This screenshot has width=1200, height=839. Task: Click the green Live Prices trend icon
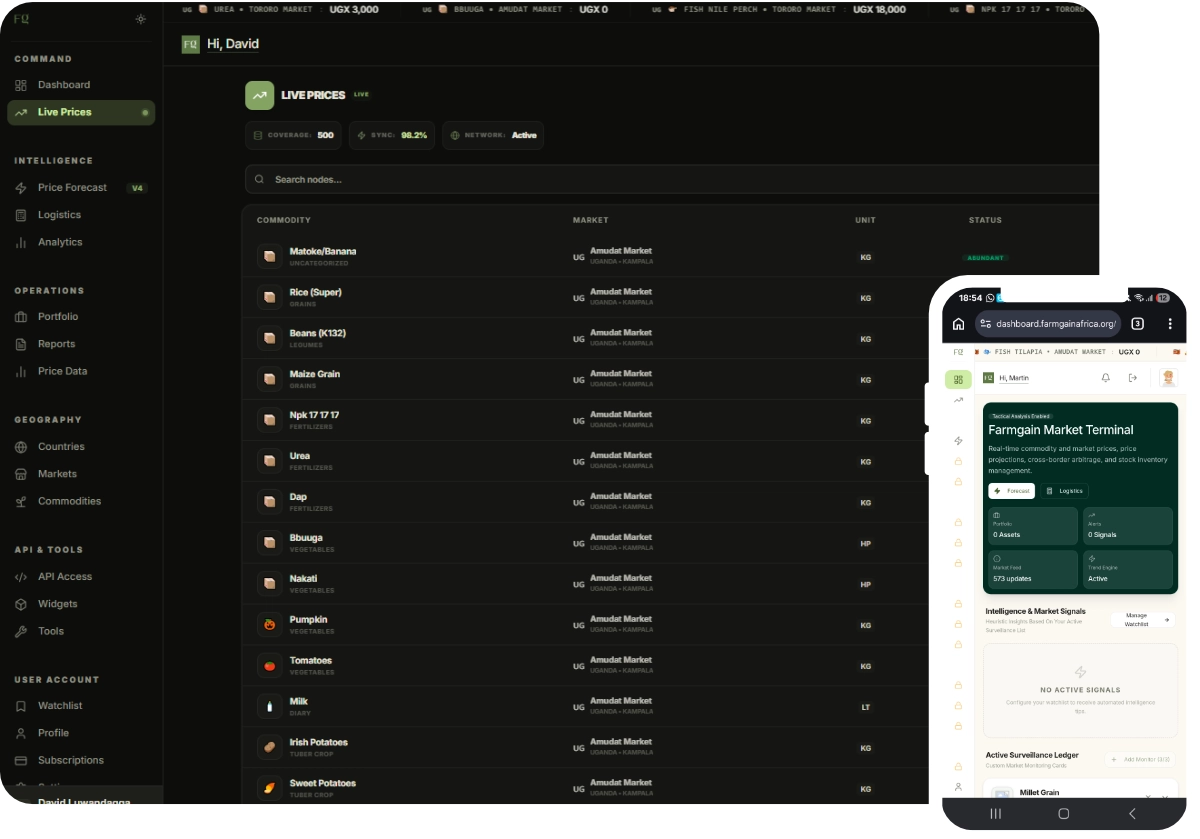(260, 95)
